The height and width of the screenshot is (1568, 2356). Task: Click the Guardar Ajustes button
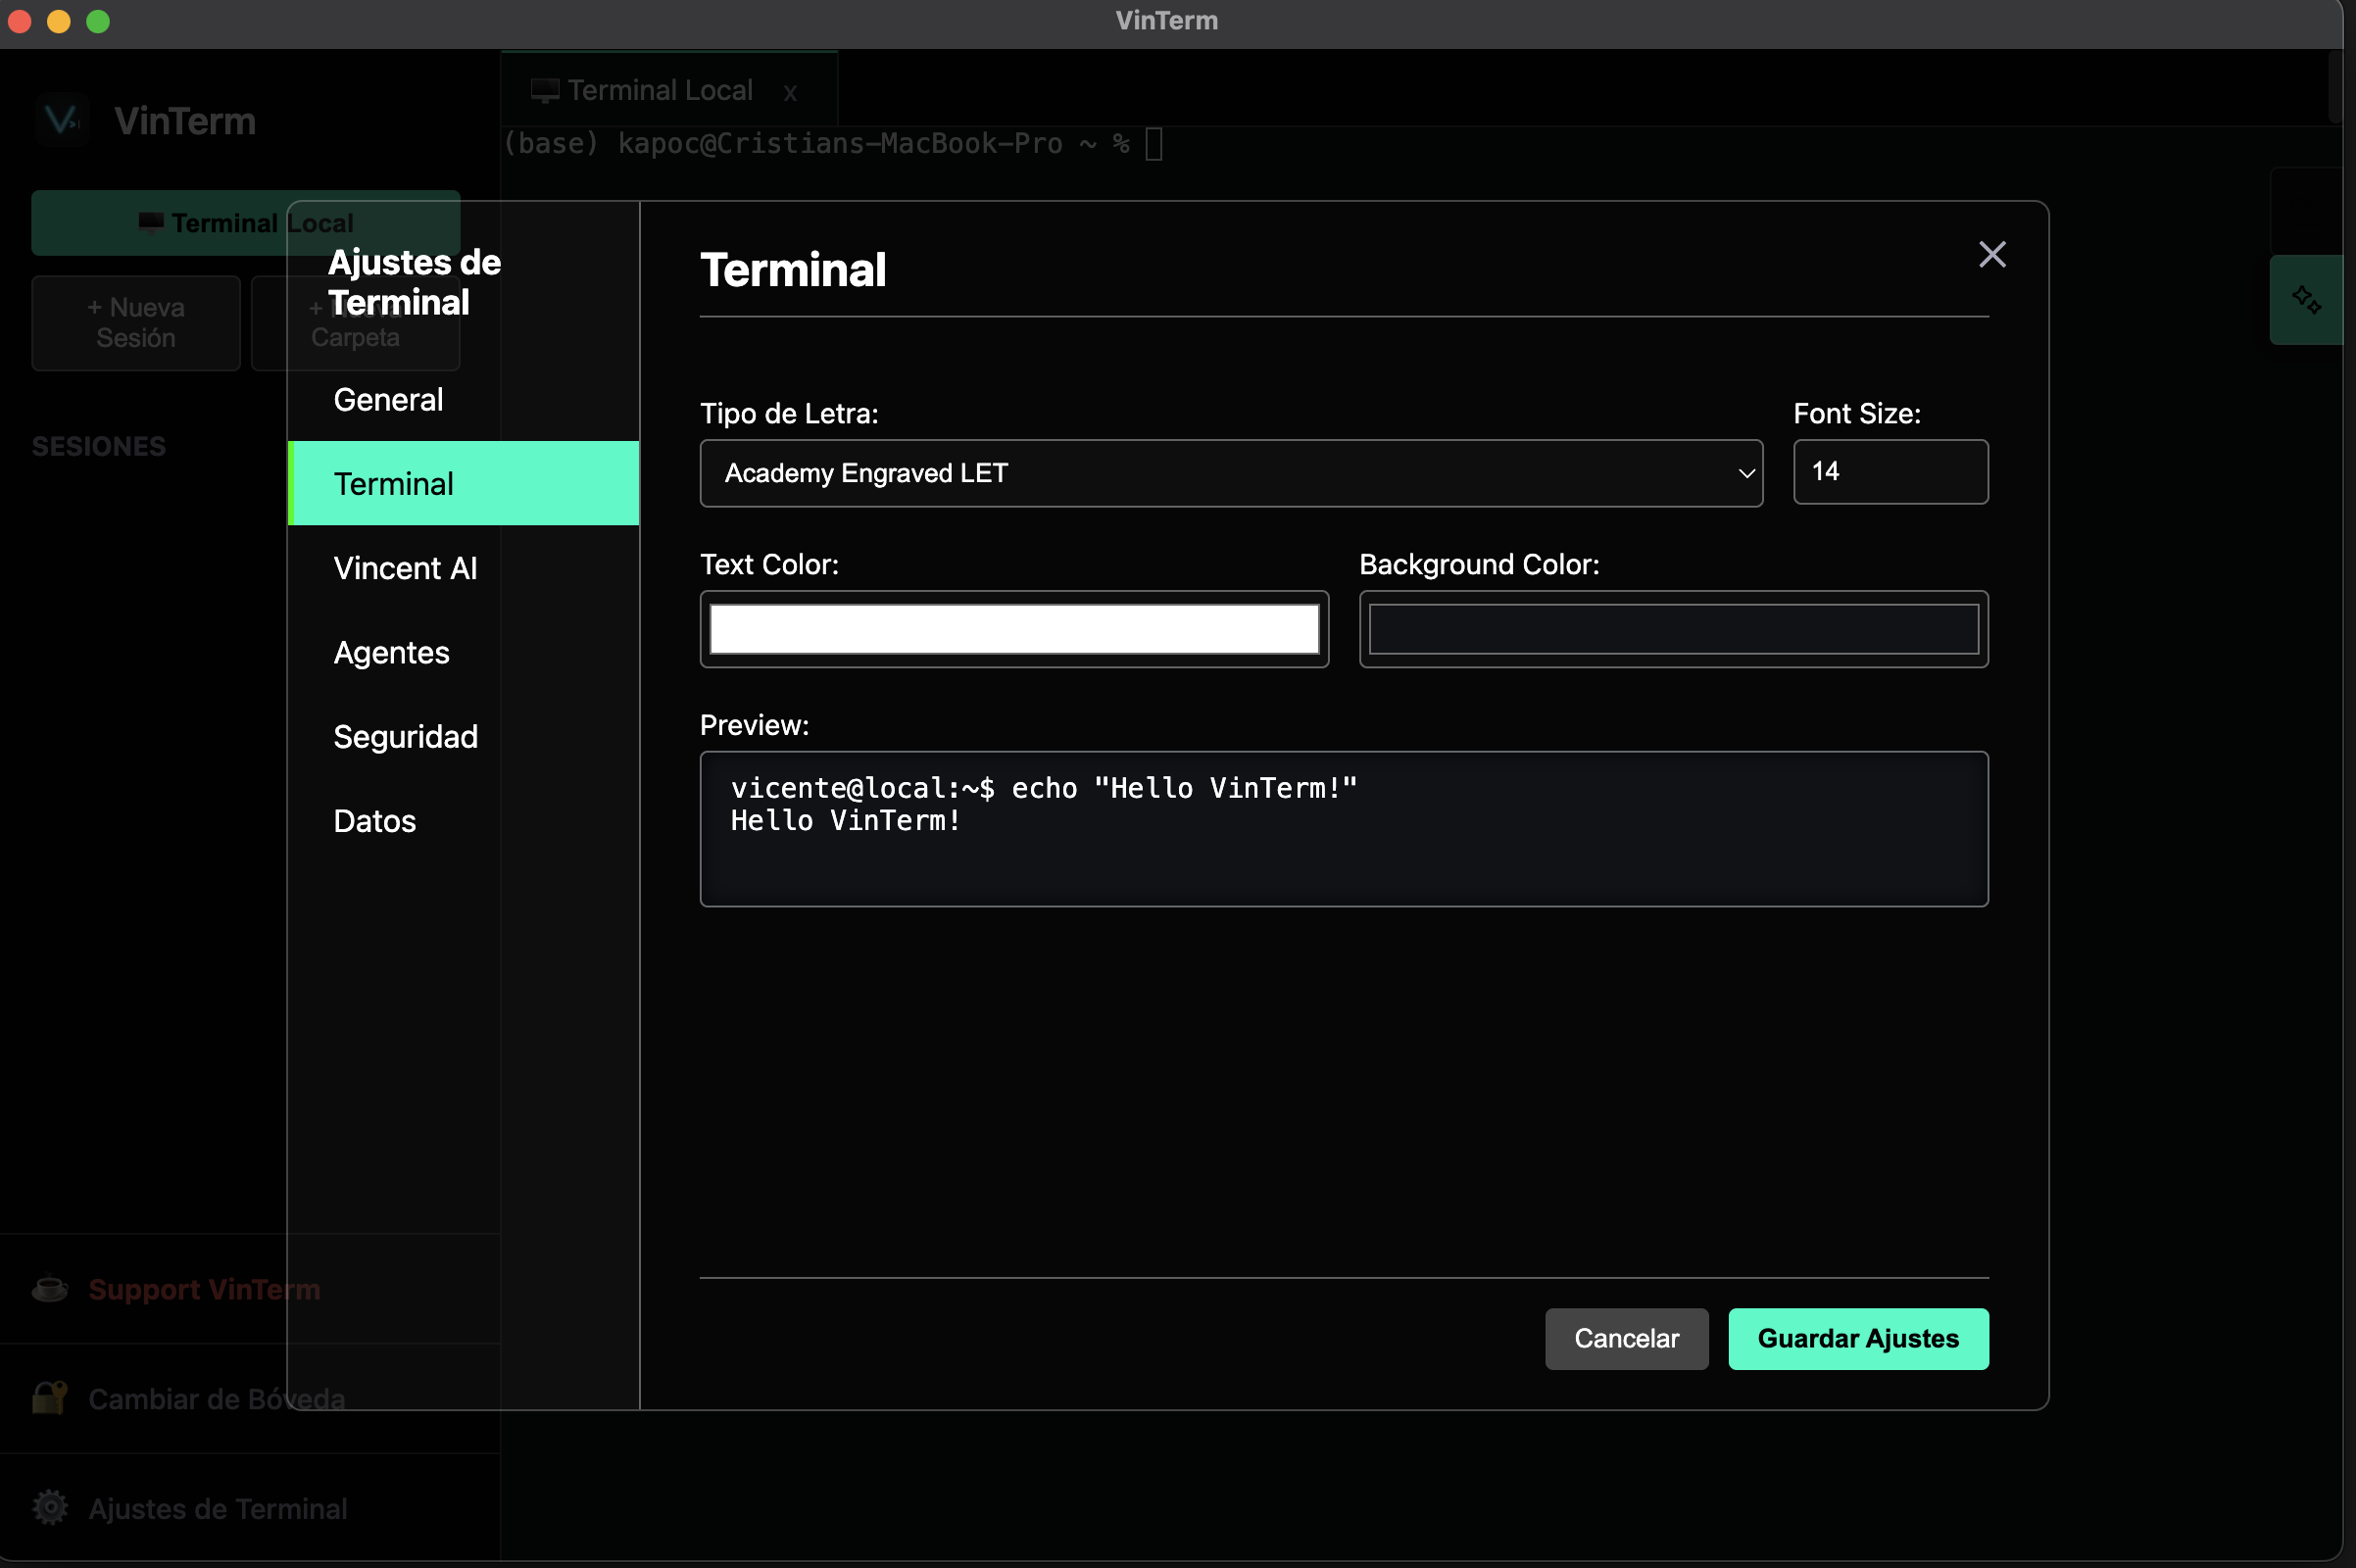(1858, 1338)
